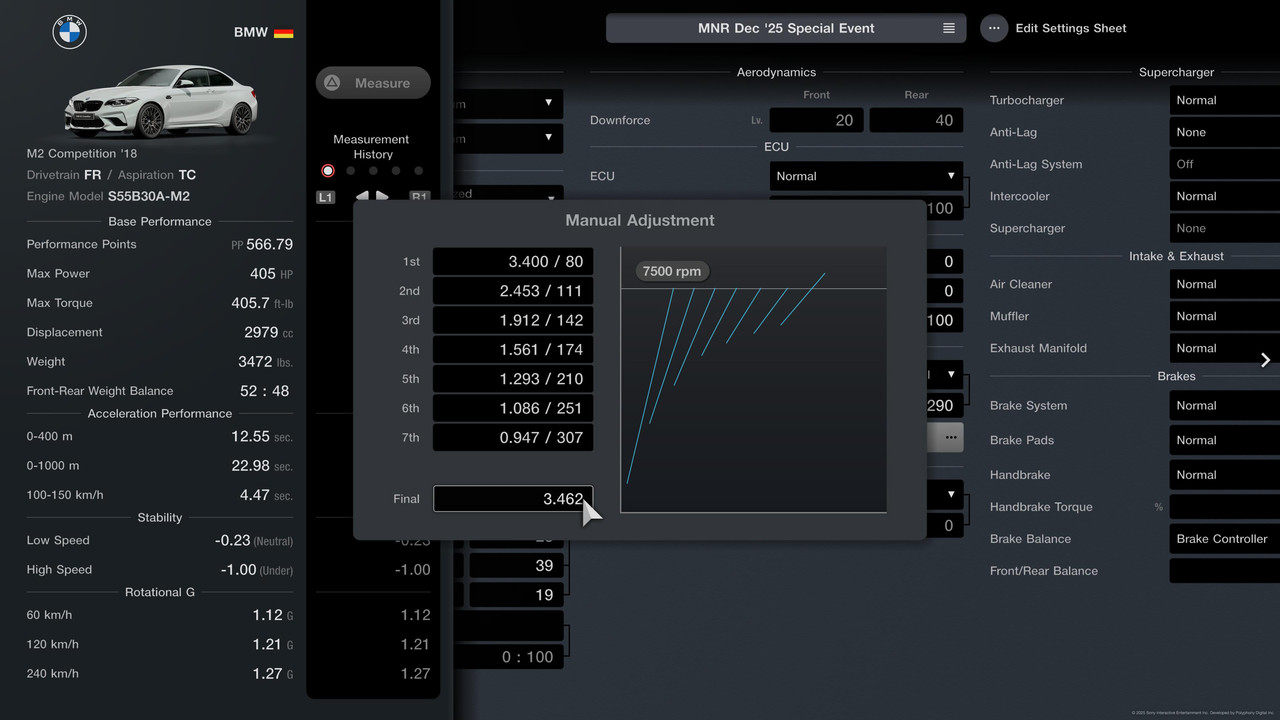Open the Anti-Lag dropdown
Image resolution: width=1280 pixels, height=720 pixels.
[1225, 132]
